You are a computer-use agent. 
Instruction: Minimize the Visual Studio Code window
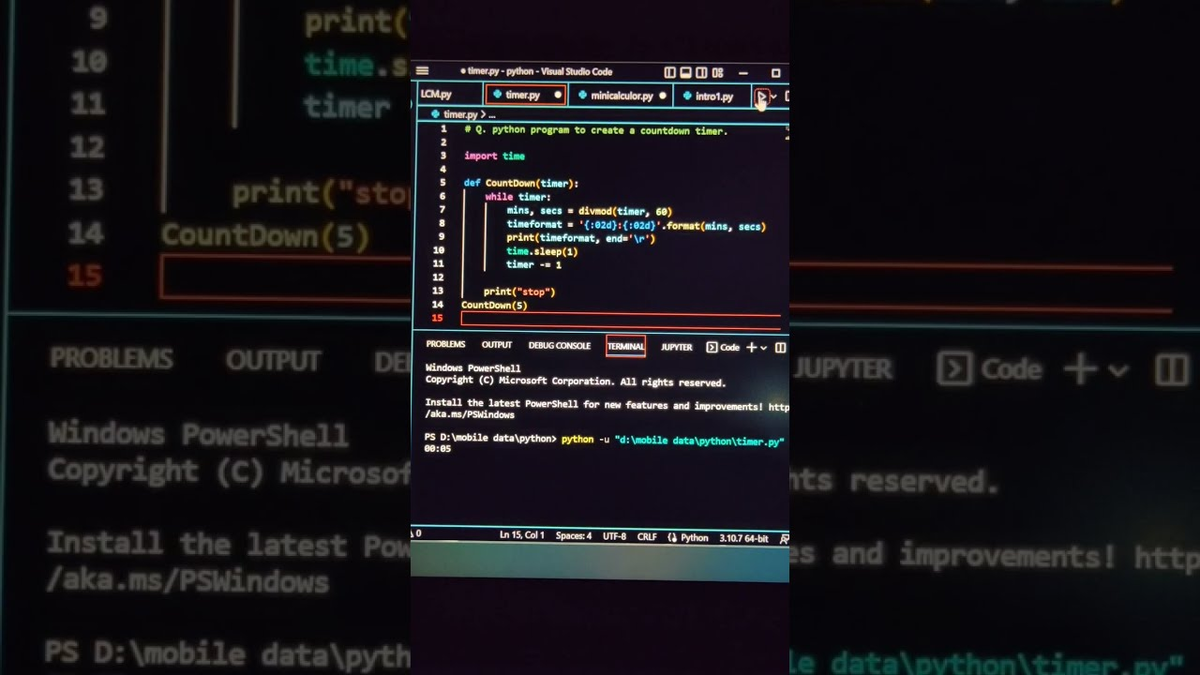click(744, 72)
